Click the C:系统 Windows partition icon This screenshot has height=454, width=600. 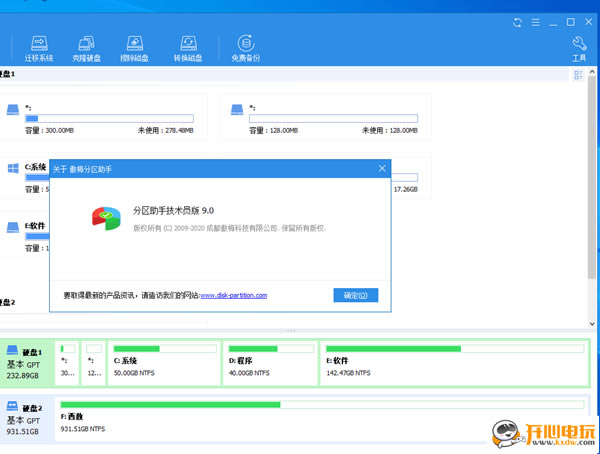(x=13, y=168)
